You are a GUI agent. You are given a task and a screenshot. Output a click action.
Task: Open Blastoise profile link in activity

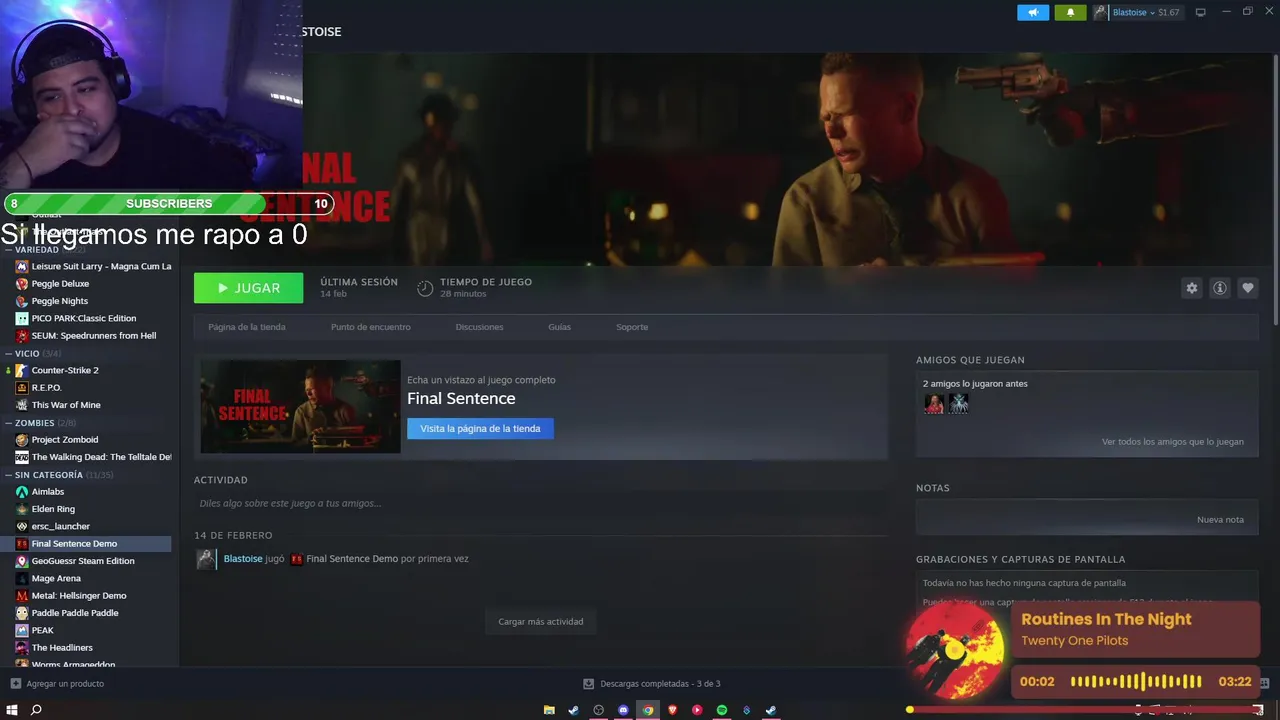243,559
